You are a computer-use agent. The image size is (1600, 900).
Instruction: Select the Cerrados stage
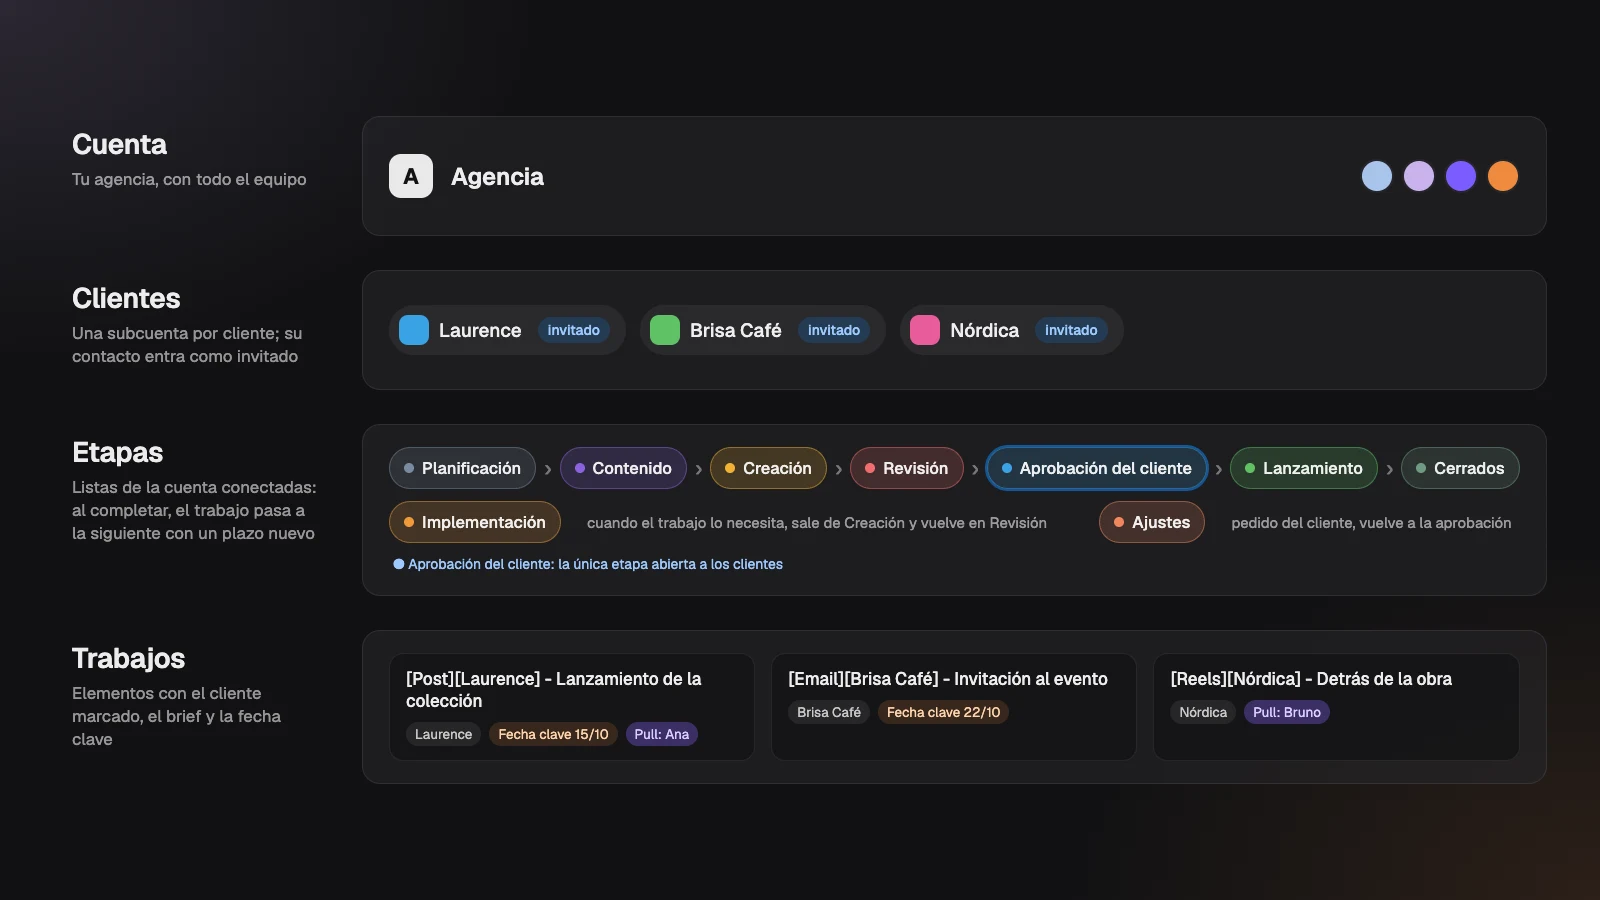point(1460,468)
